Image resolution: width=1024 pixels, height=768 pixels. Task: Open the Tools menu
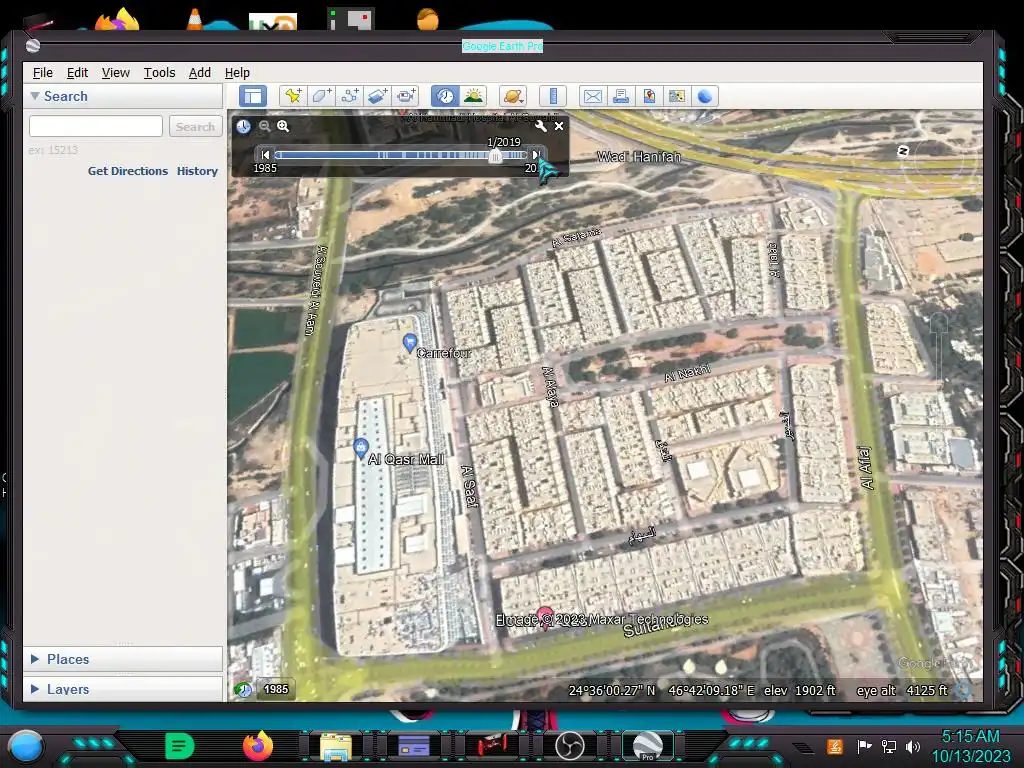(159, 72)
